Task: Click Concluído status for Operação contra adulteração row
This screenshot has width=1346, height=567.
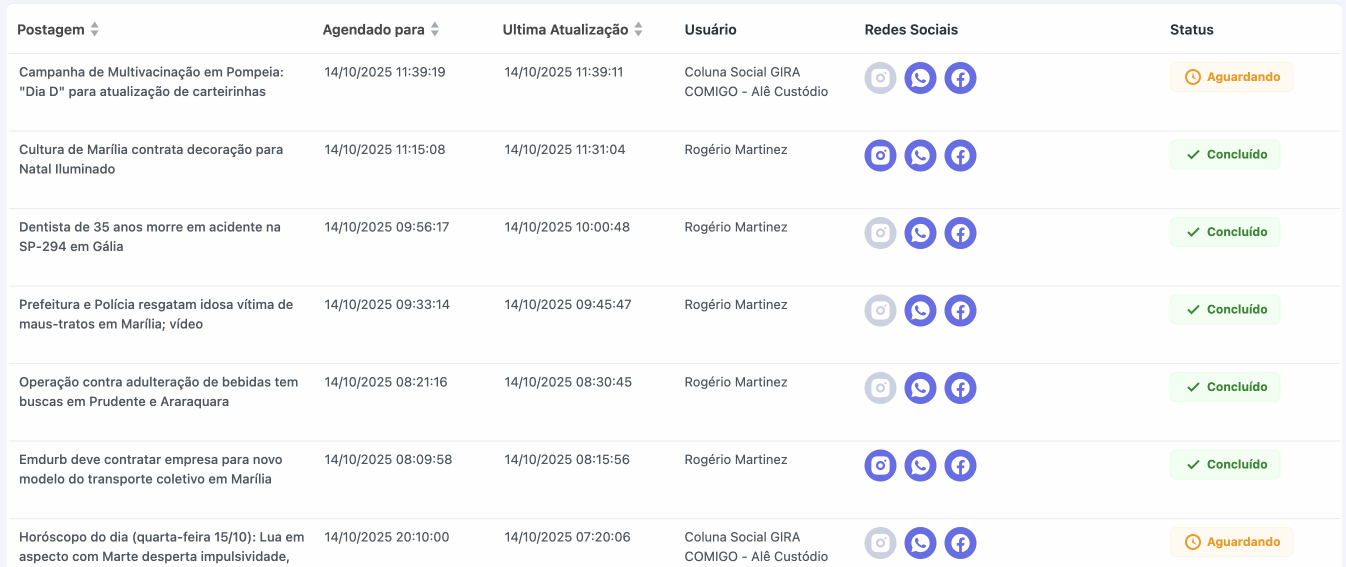Action: pyautogui.click(x=1225, y=387)
